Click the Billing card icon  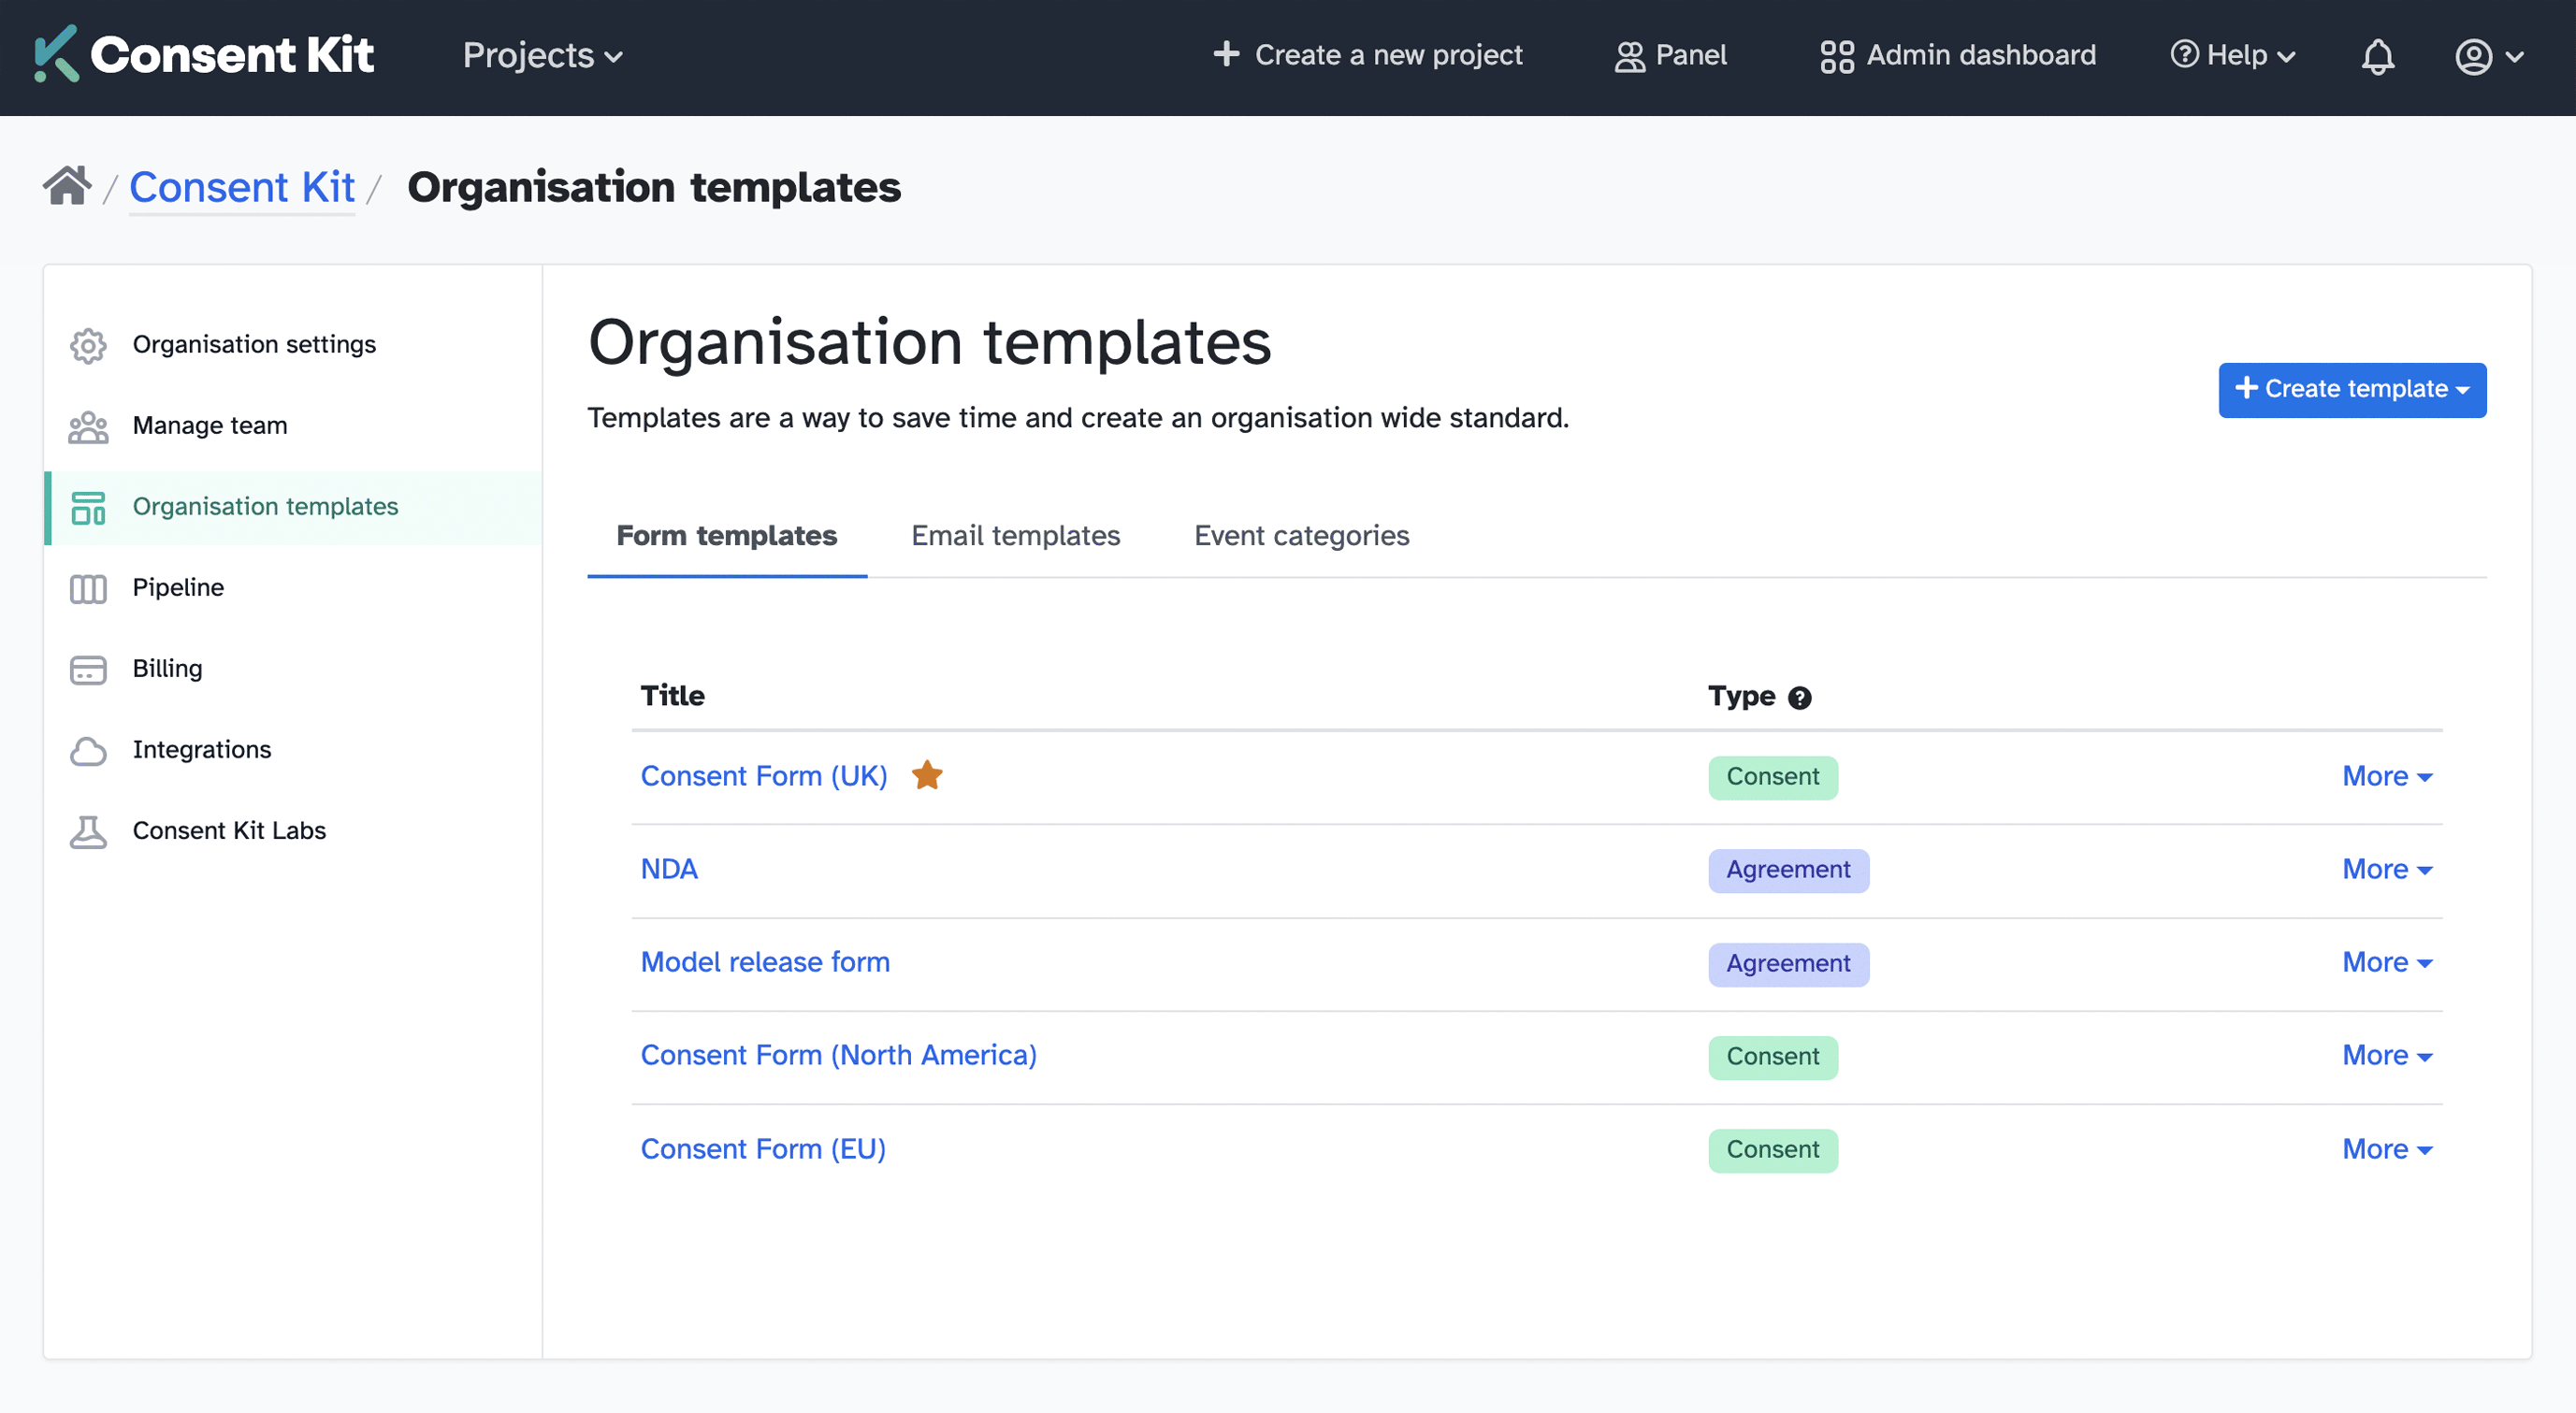tap(88, 670)
